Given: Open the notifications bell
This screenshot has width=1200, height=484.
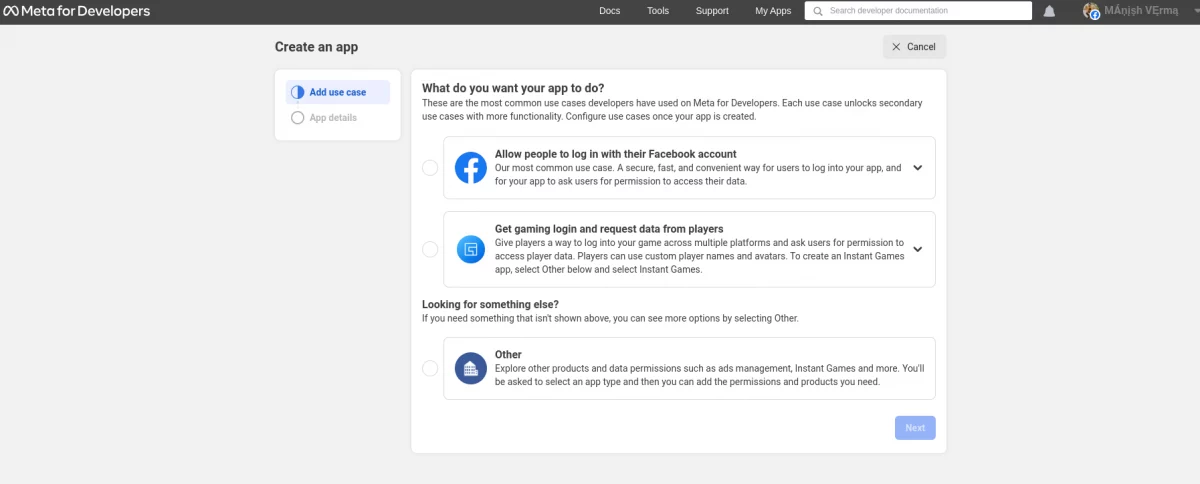Looking at the screenshot, I should click(1049, 11).
